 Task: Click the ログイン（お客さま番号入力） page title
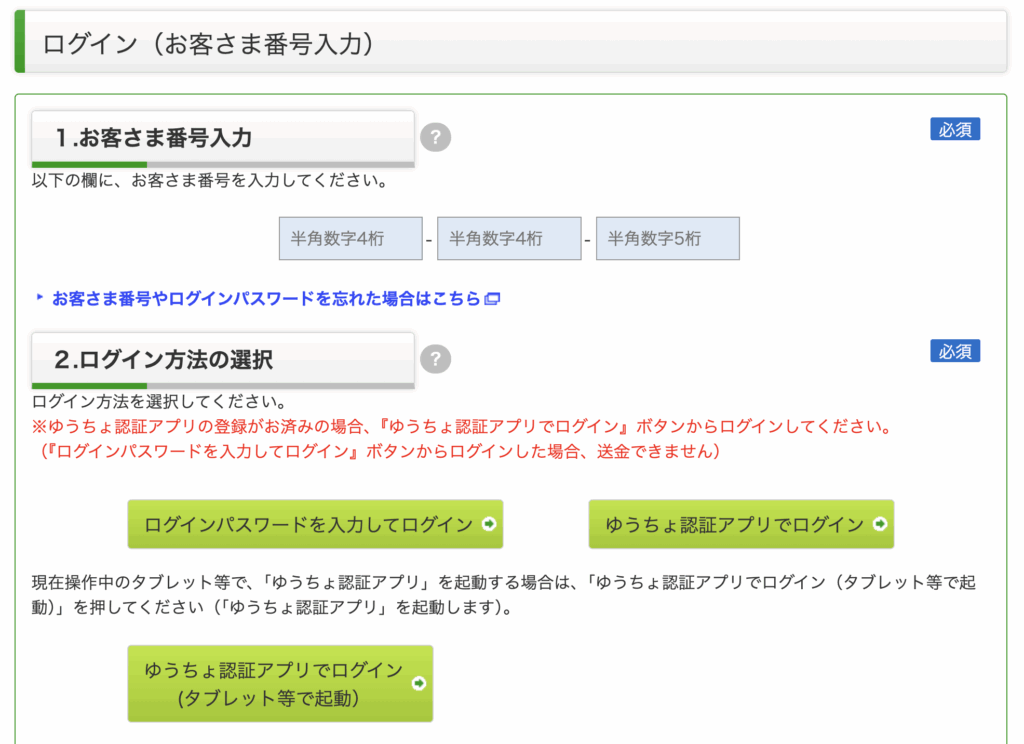tap(208, 45)
